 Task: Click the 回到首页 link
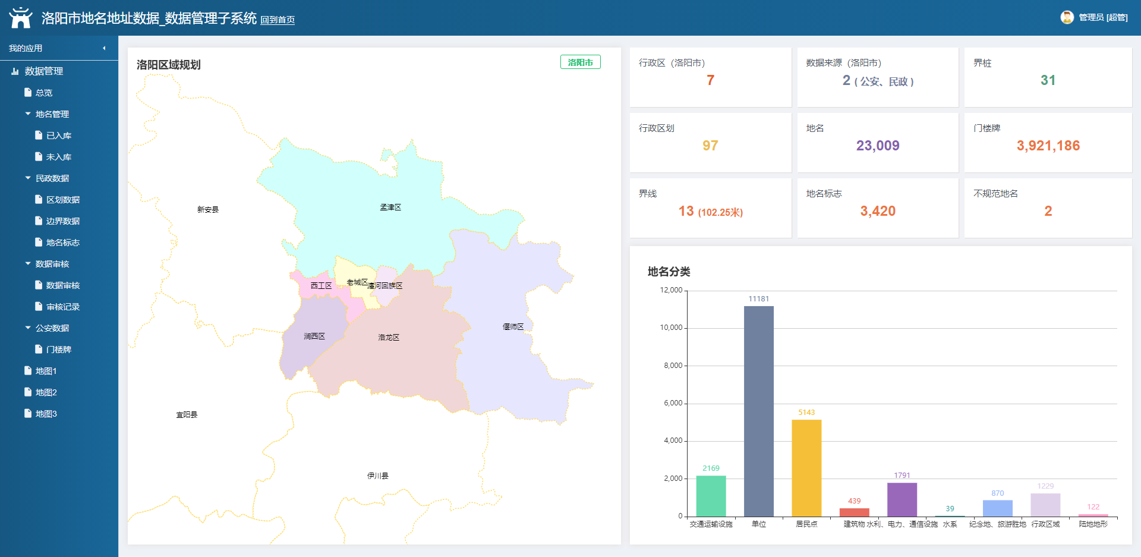click(277, 20)
